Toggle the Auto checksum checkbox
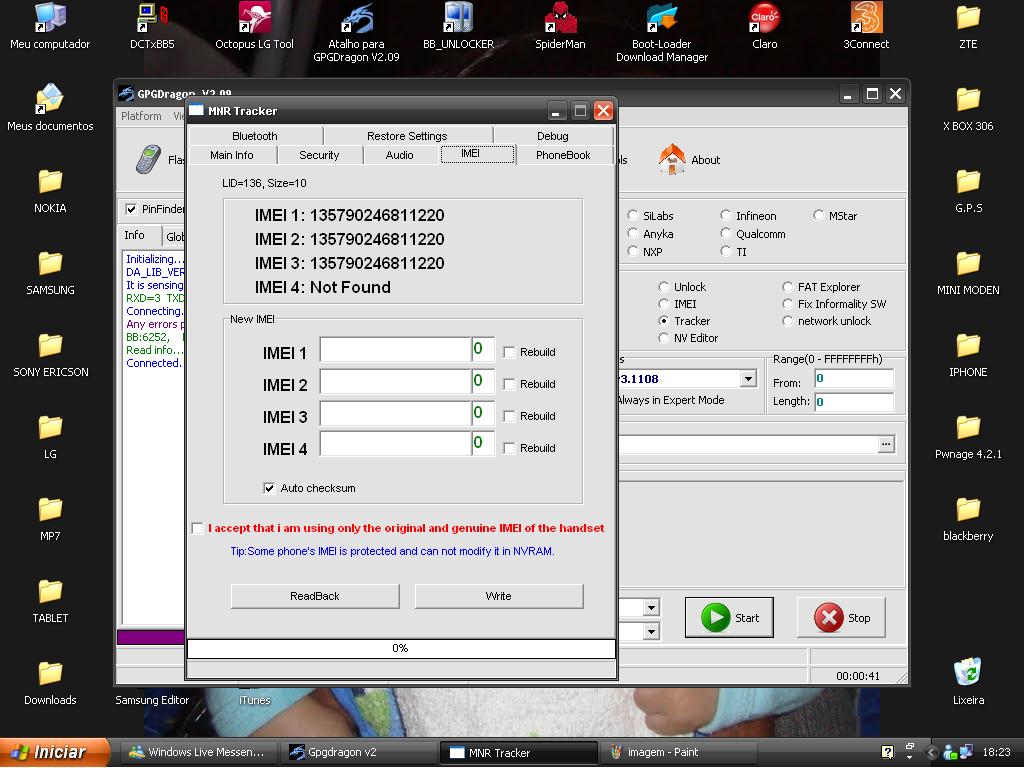 [x=269, y=488]
